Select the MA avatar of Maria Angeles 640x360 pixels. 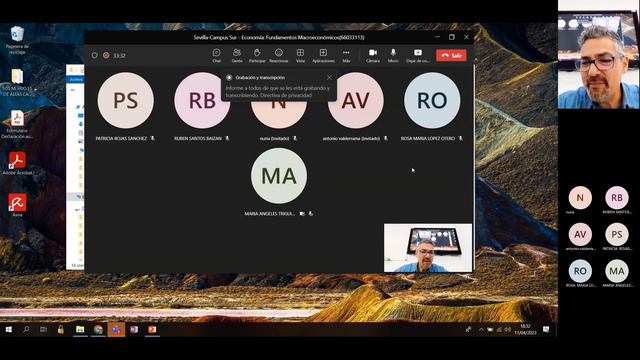click(279, 176)
